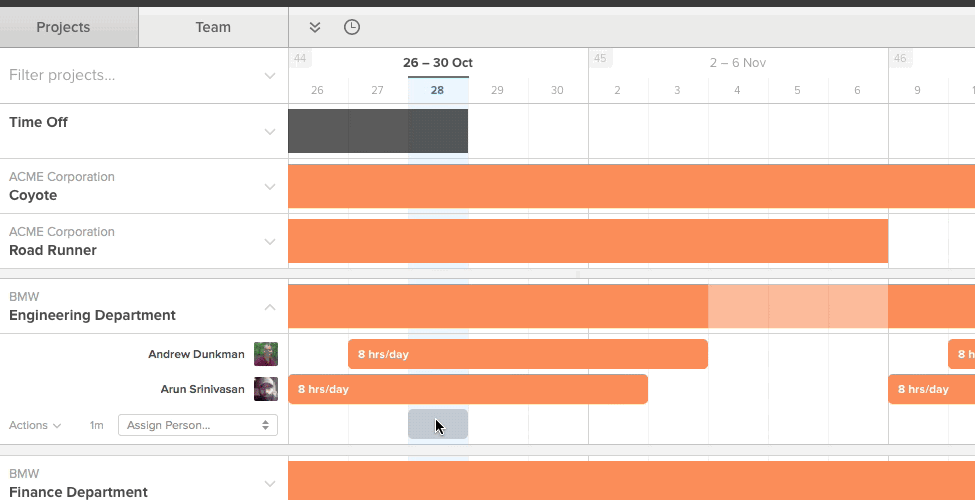Viewport: 975px width, 500px height.
Task: Click the 1m duration label
Action: (96, 425)
